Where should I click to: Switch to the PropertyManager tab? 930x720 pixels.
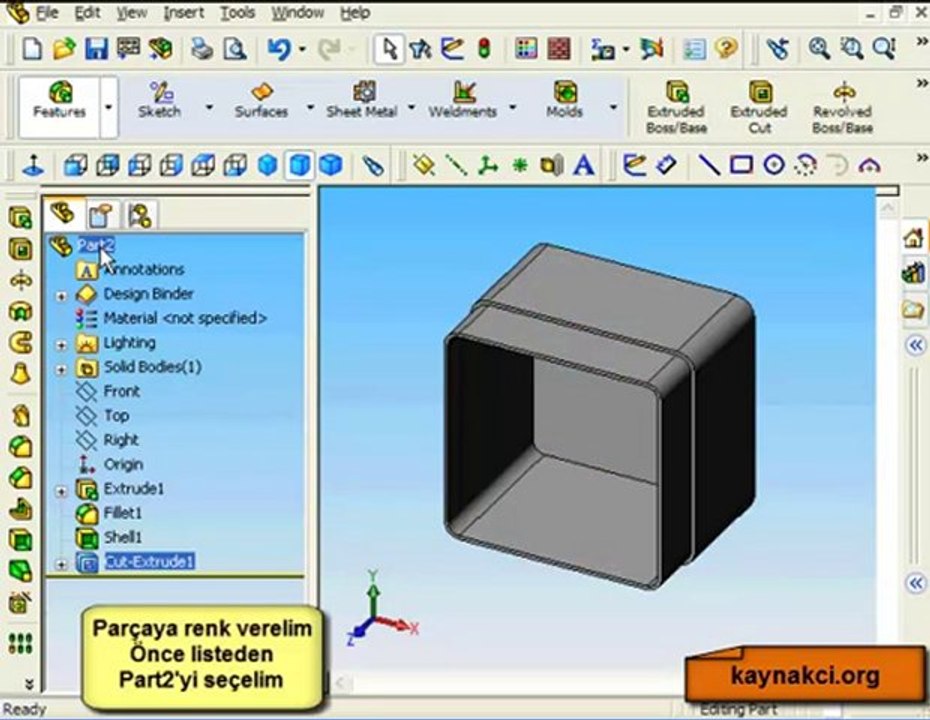(100, 215)
